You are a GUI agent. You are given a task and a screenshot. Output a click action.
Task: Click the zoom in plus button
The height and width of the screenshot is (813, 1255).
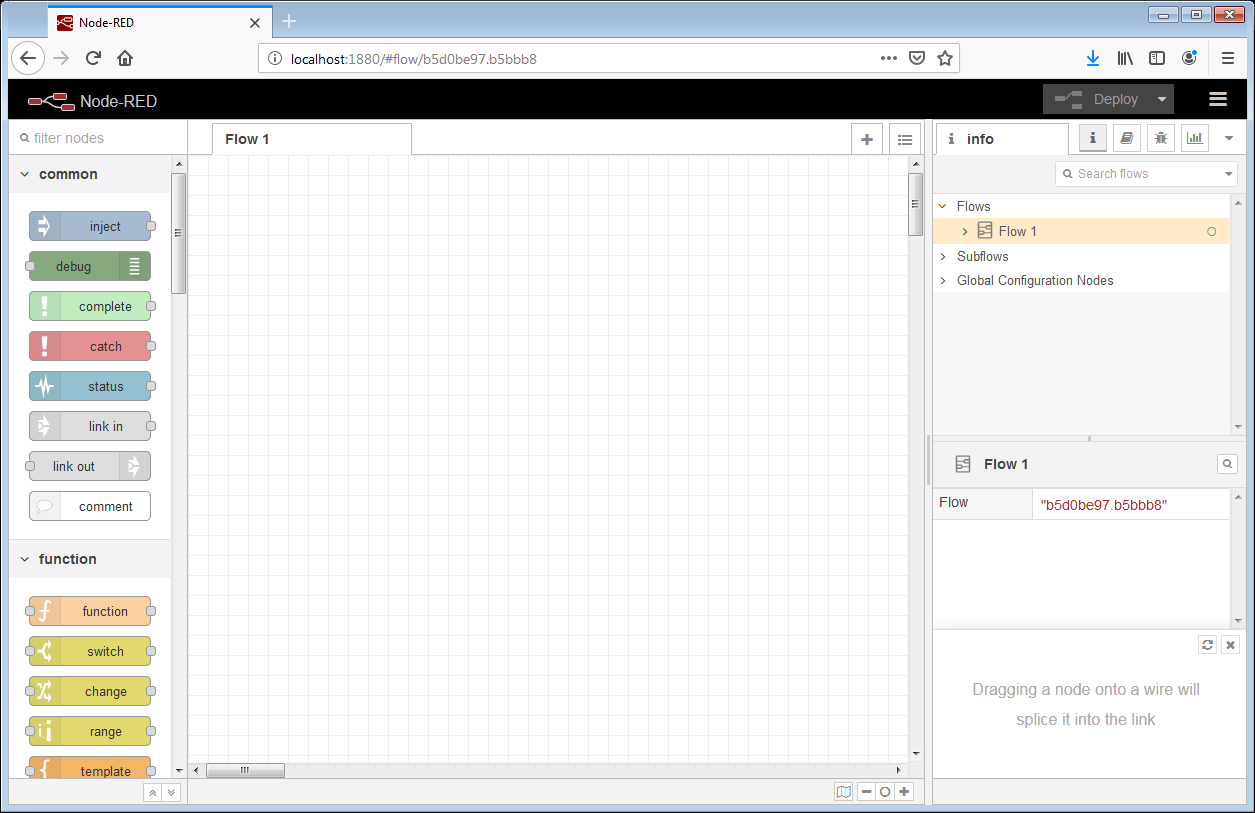[x=904, y=792]
